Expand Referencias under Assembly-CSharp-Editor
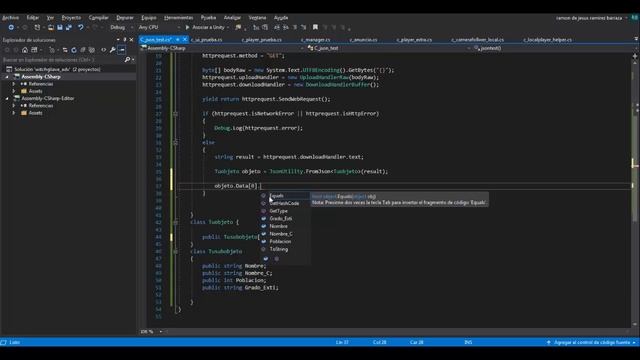Screen dimensions: 640x360 13,106
